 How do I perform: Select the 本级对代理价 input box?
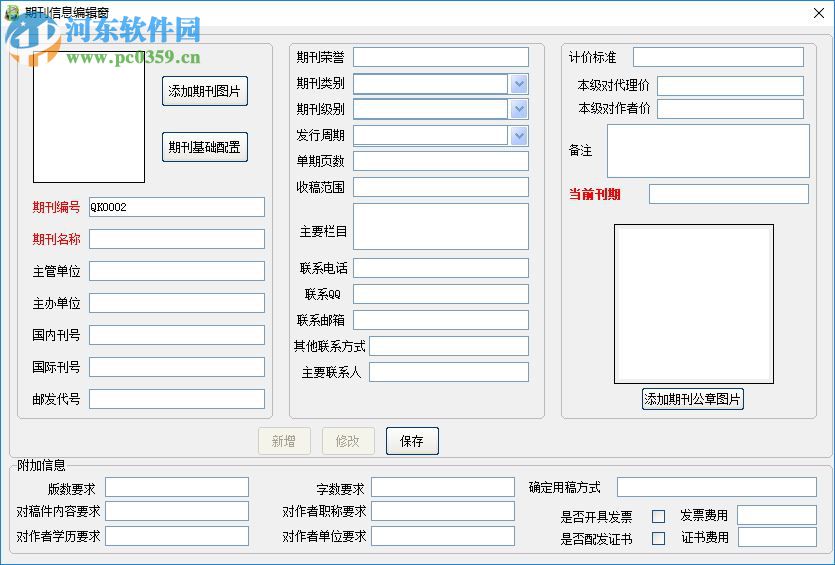(x=731, y=86)
